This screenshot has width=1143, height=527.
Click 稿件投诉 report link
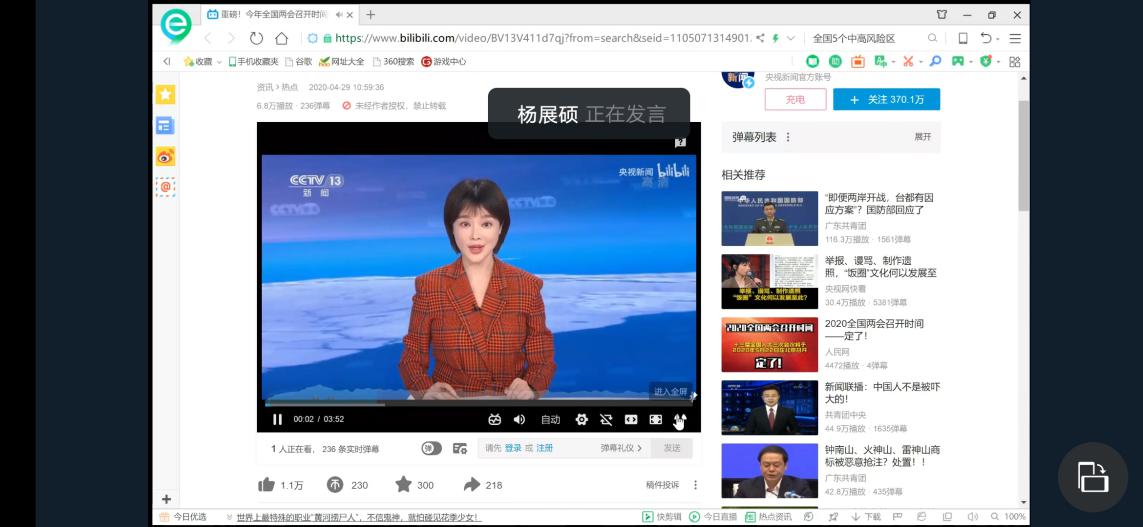point(662,485)
